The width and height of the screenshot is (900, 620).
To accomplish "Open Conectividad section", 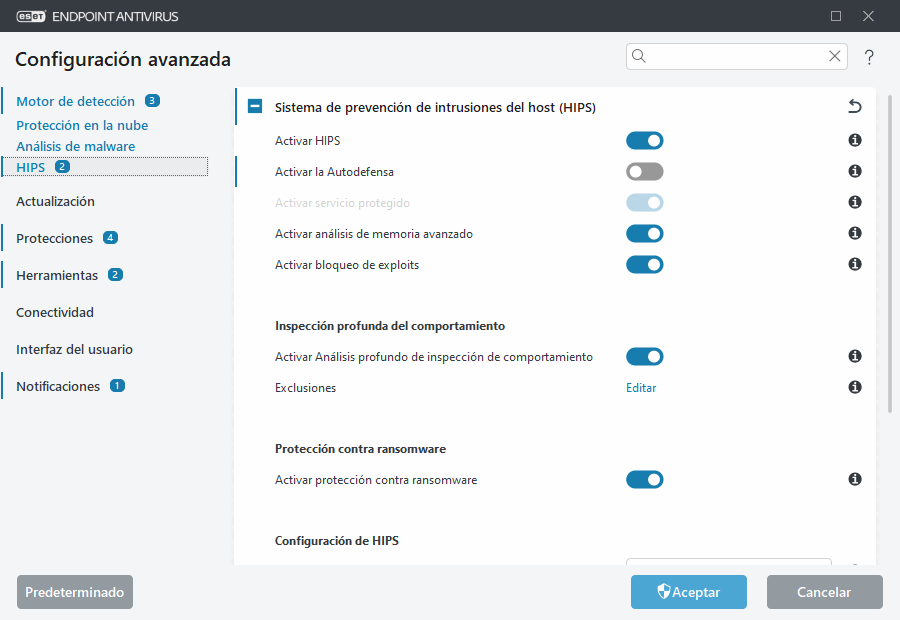I will [55, 312].
